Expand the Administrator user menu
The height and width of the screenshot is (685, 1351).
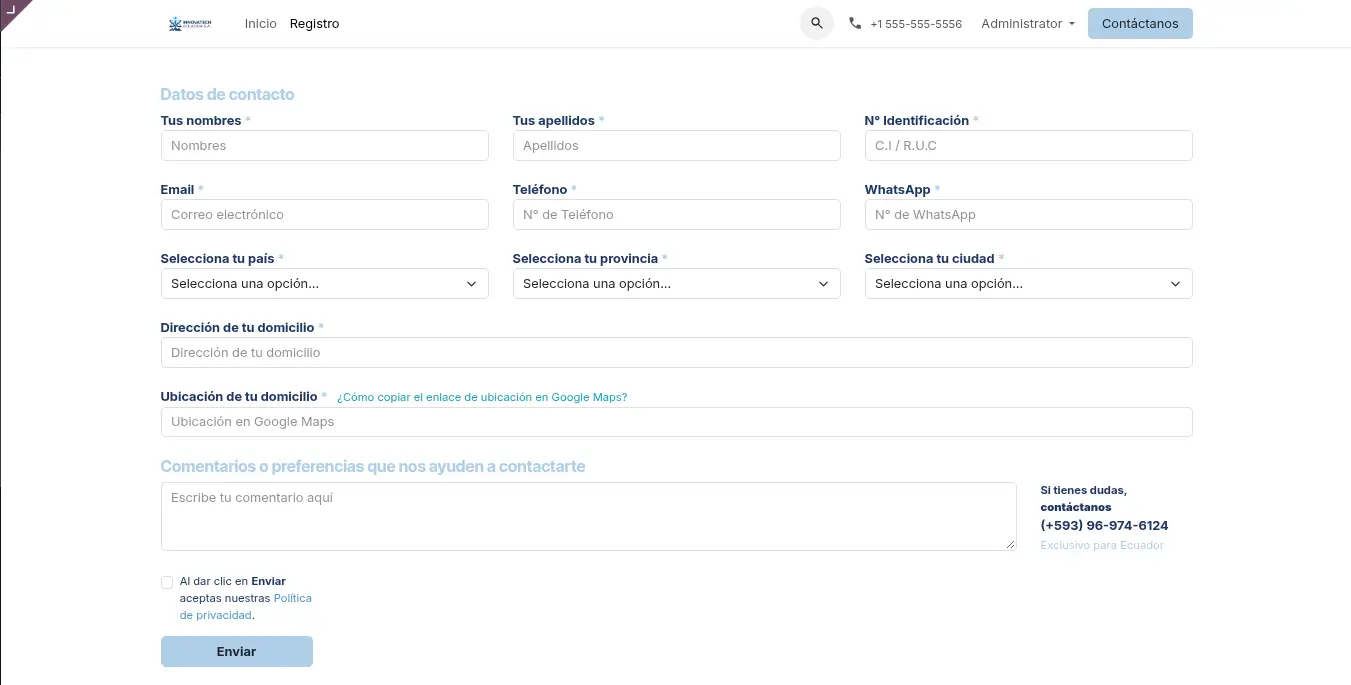1028,24
